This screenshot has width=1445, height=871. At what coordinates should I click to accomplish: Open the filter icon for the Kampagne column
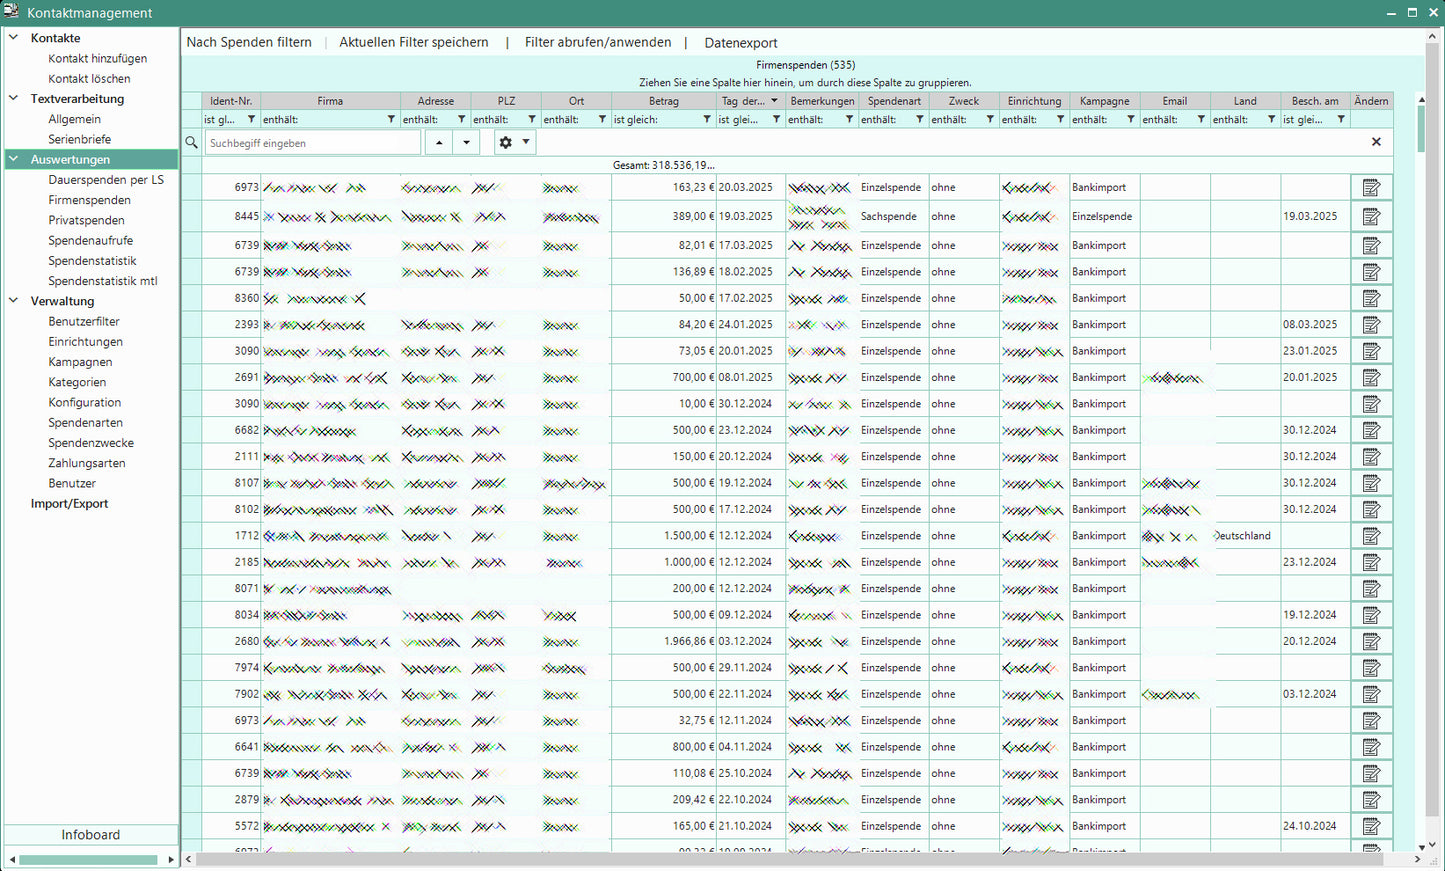click(x=1131, y=120)
